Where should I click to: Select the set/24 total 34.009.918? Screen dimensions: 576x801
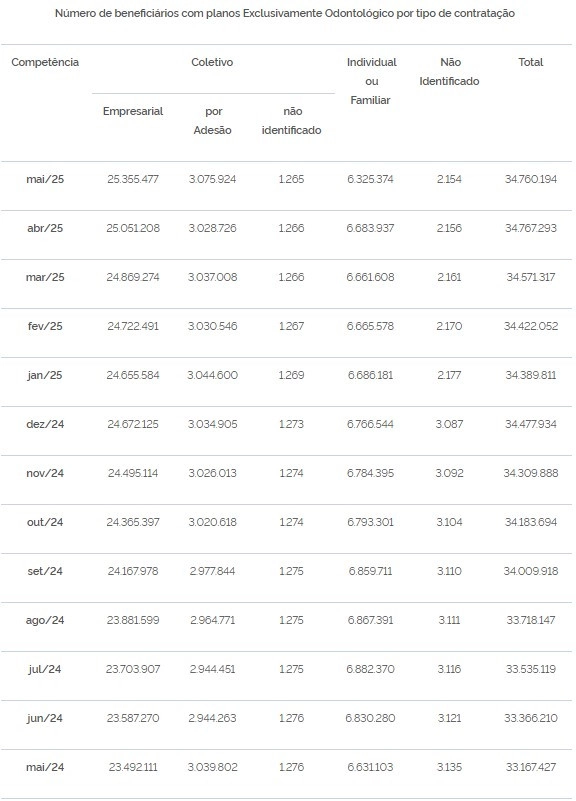531,571
